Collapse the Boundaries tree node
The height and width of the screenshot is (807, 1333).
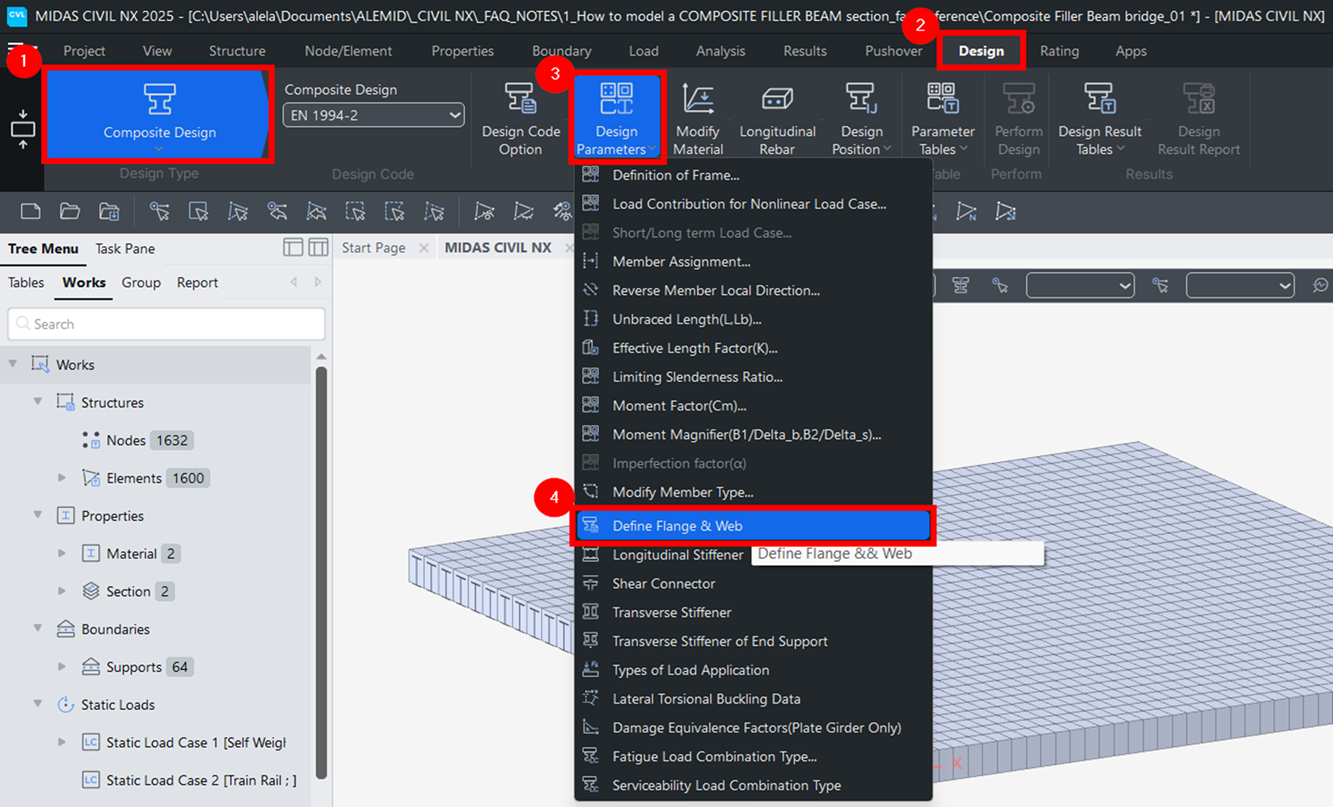(x=38, y=629)
